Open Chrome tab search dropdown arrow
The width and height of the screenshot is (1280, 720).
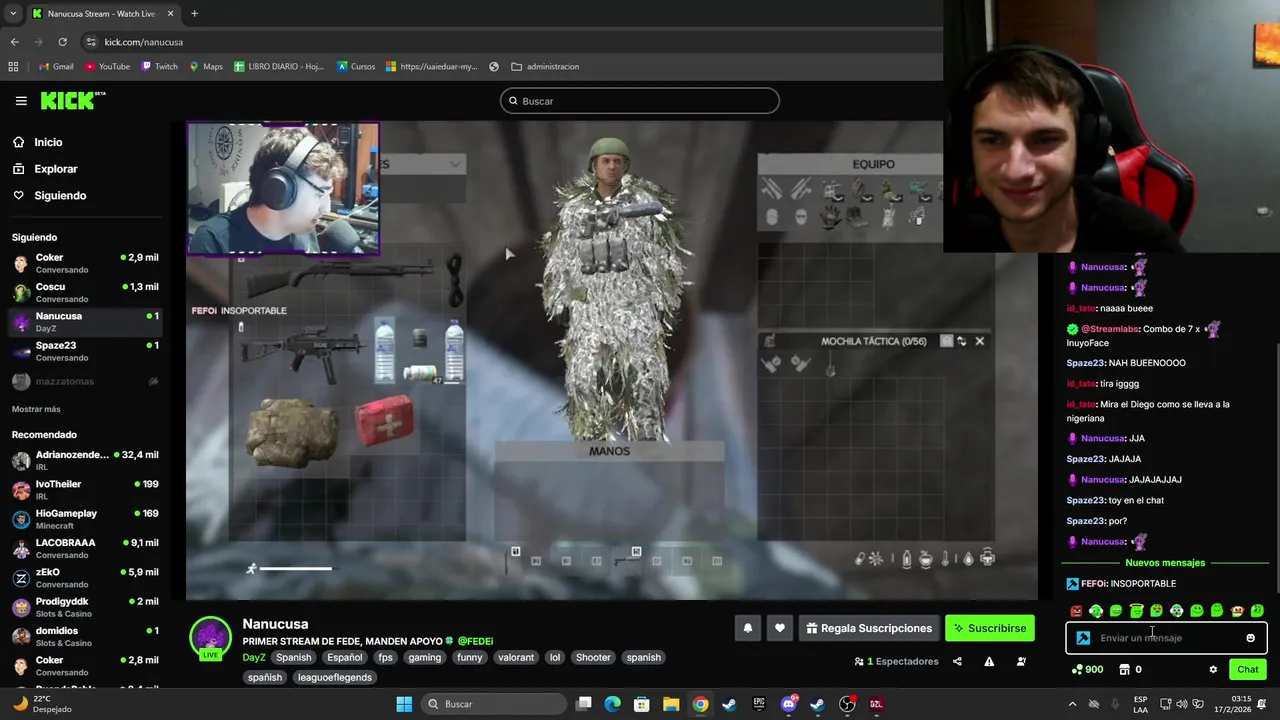pos(13,13)
